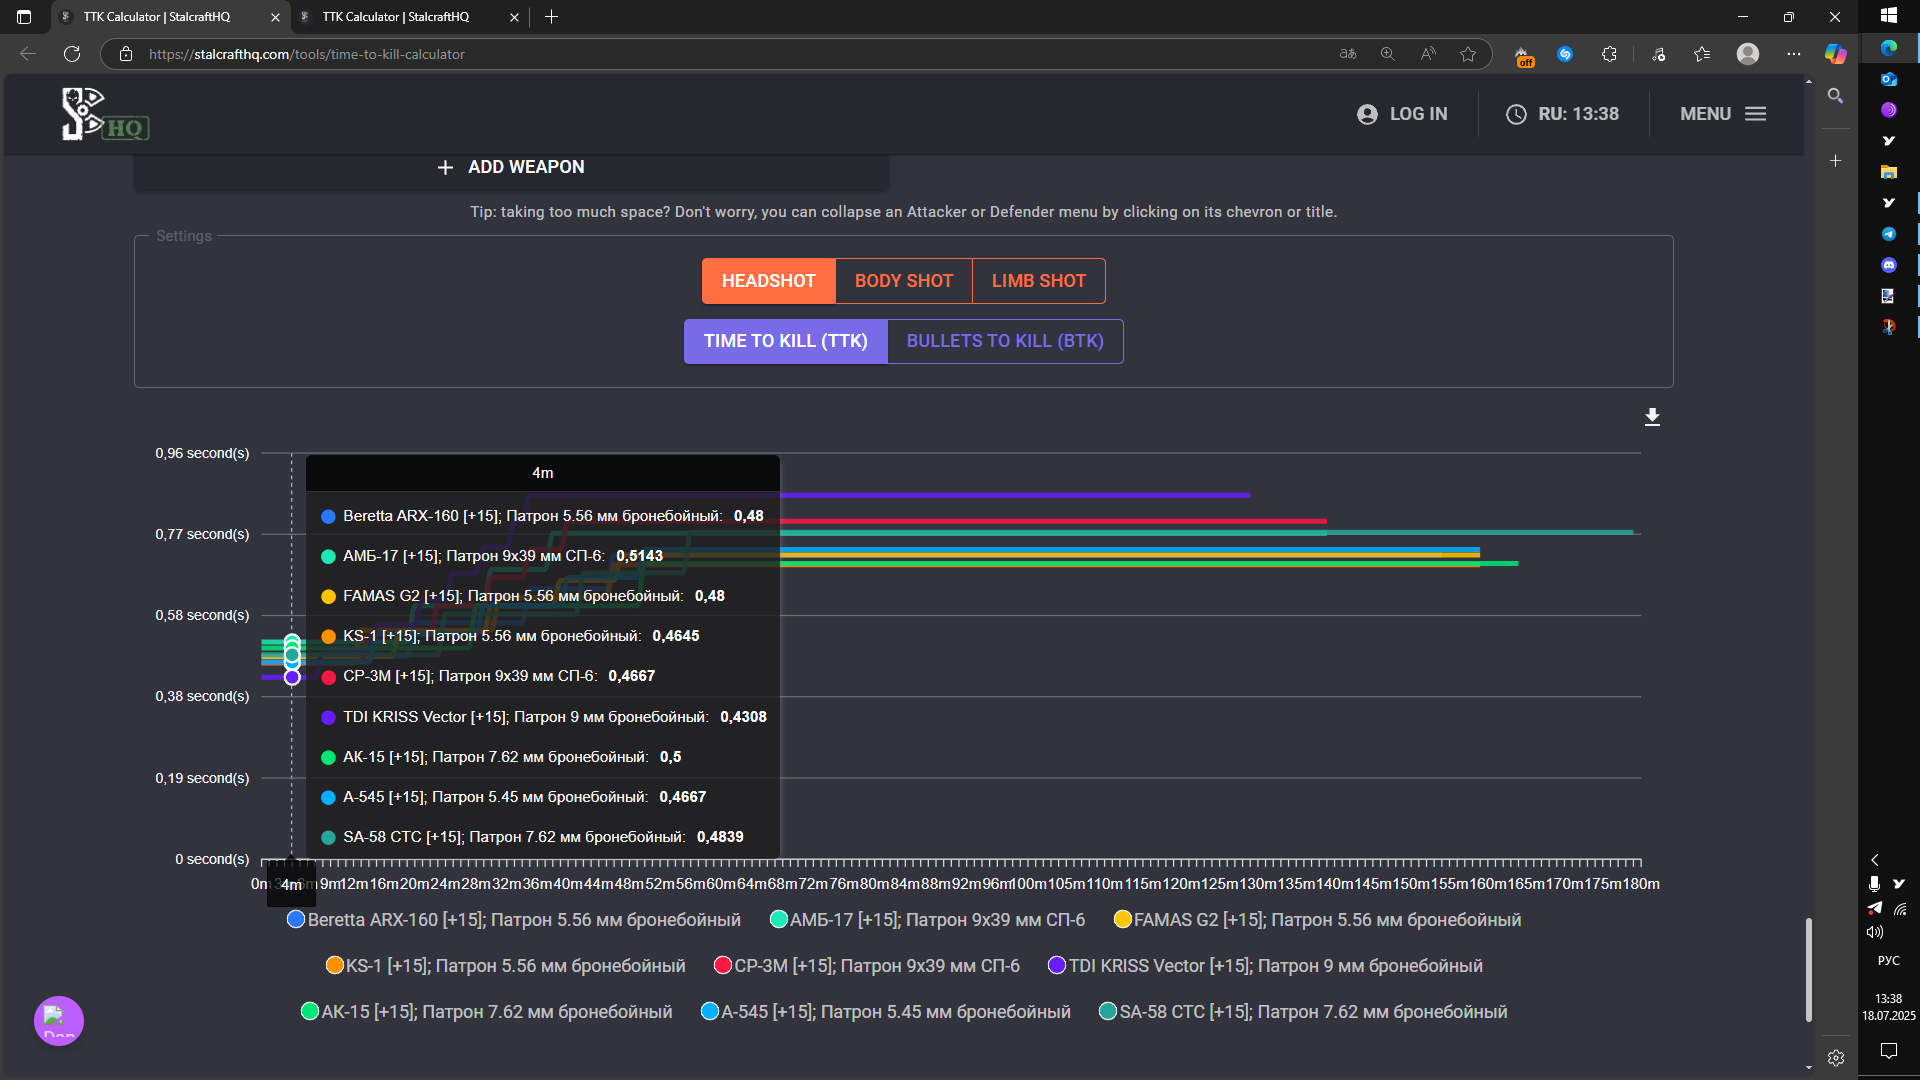Open tab actions menu icon

24,17
